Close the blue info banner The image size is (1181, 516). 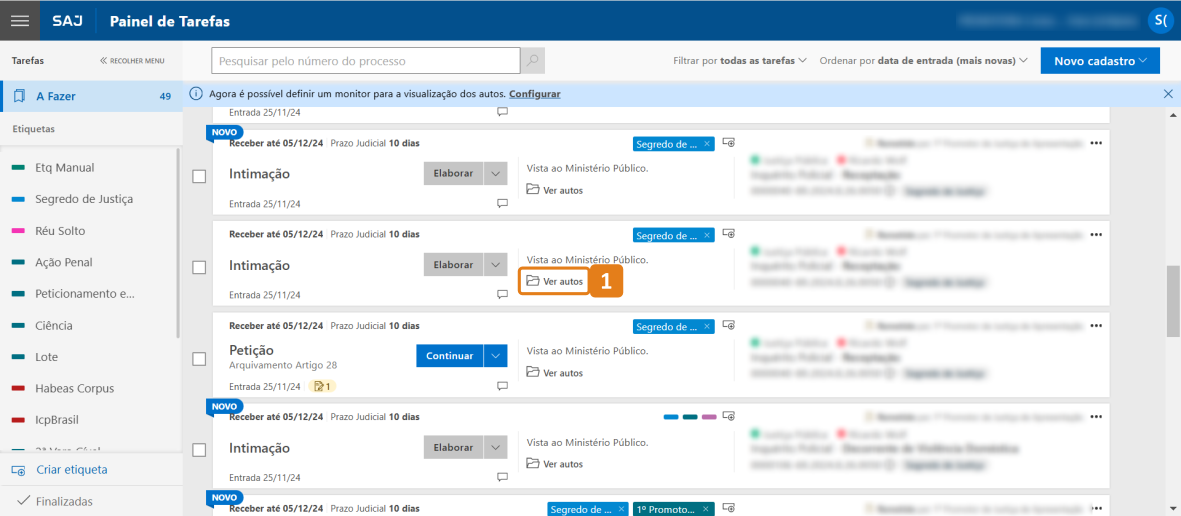tap(1167, 94)
